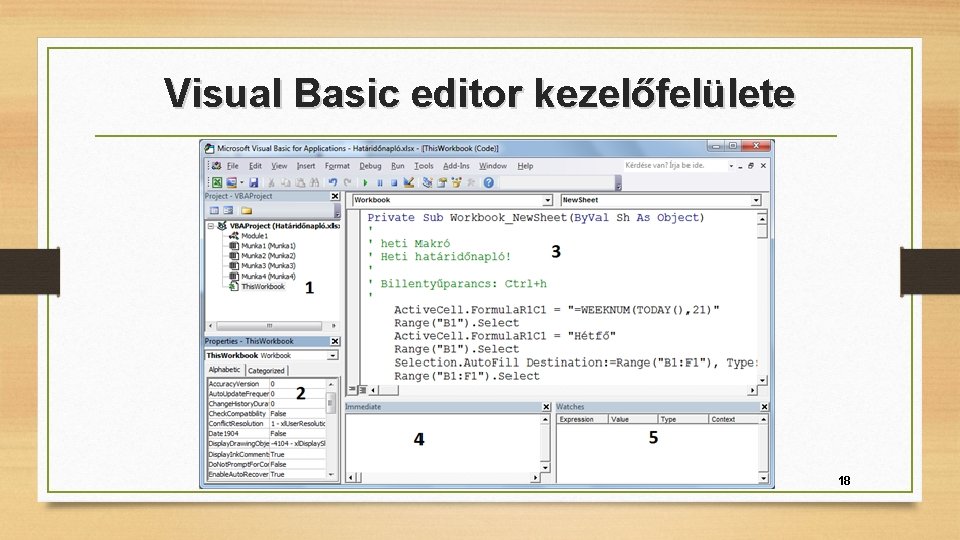Click the View Microsoft Excel toolbar icon
960x540 pixels.
[217, 182]
